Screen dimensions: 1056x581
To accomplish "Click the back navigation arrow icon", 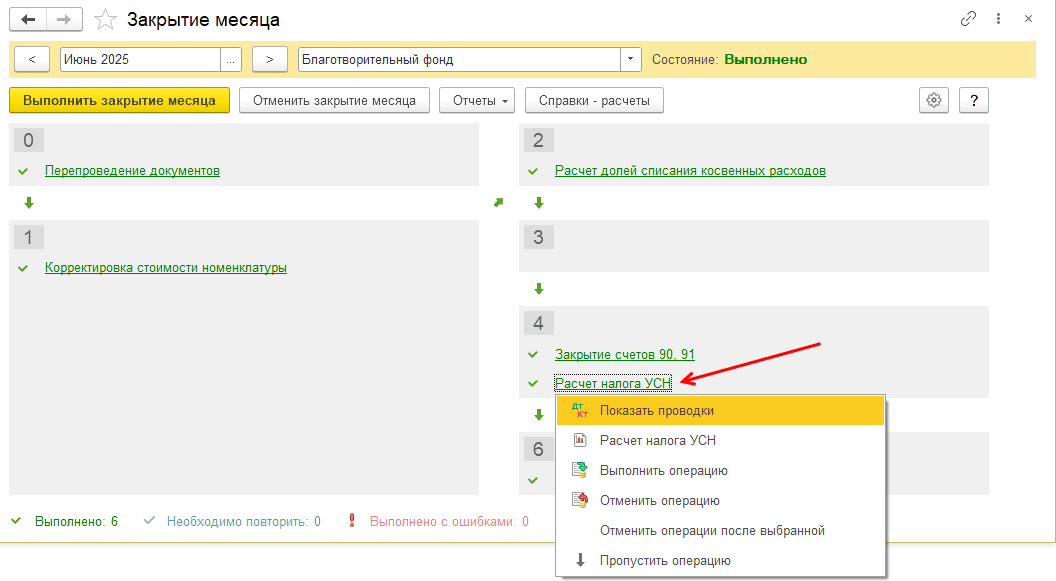I will click(x=30, y=19).
